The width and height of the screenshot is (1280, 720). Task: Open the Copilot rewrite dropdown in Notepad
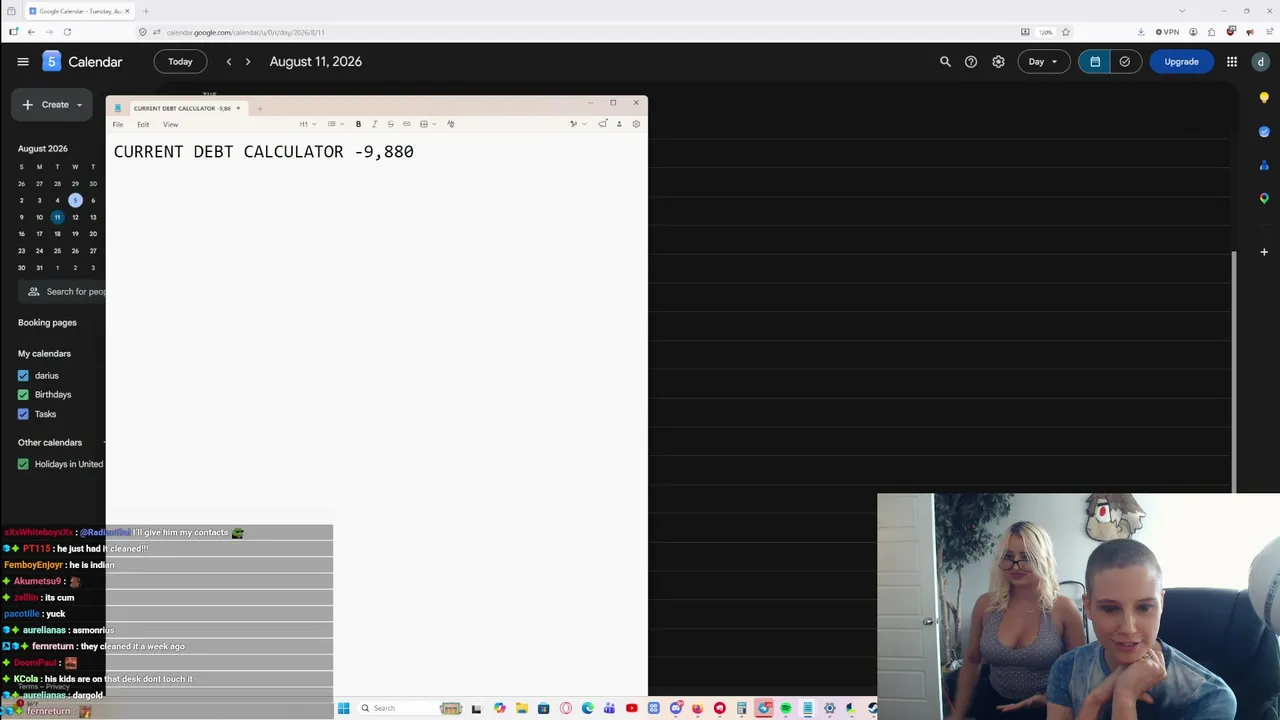coord(577,124)
